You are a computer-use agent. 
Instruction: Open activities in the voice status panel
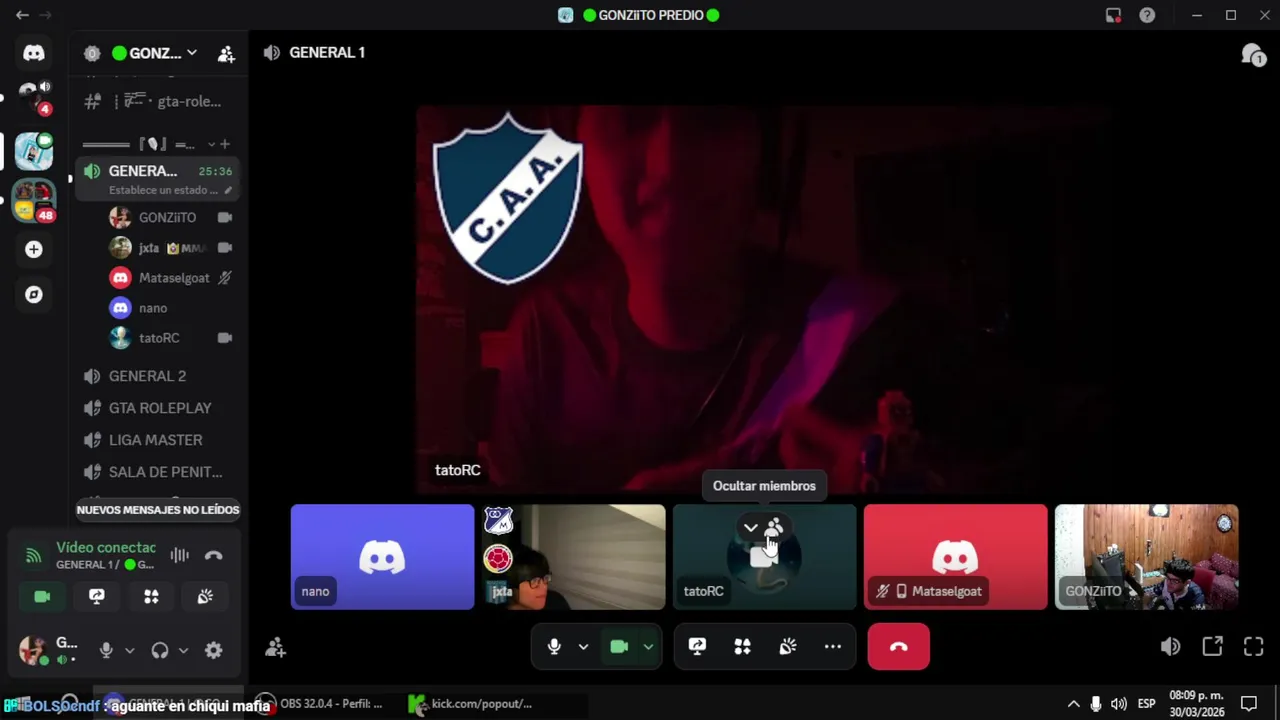151,596
